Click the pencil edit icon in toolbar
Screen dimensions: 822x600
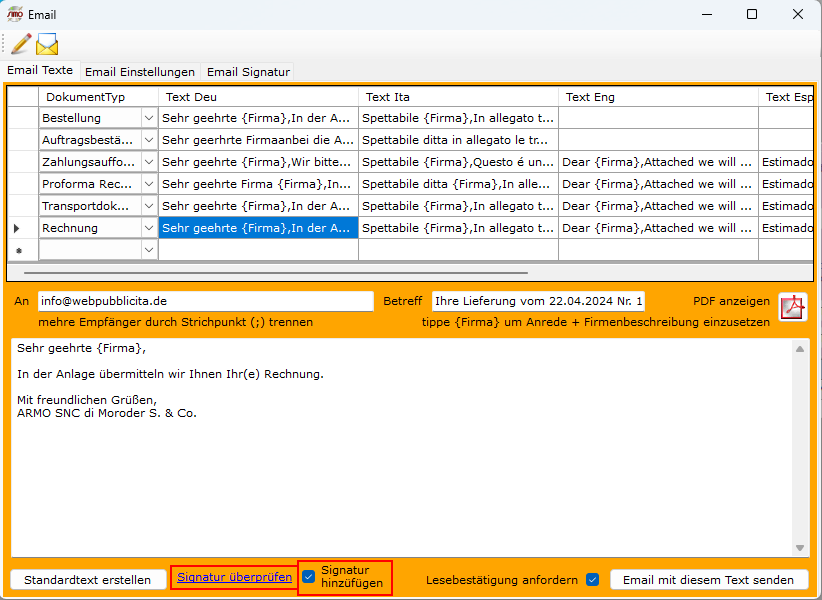(x=20, y=44)
